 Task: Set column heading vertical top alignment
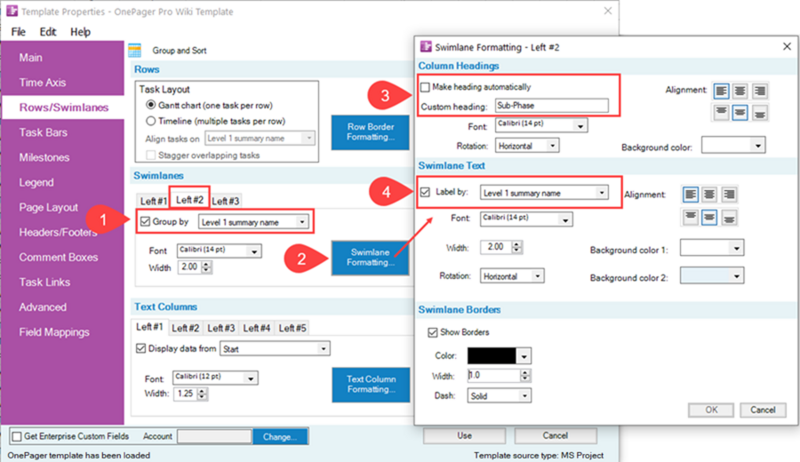coord(721,113)
